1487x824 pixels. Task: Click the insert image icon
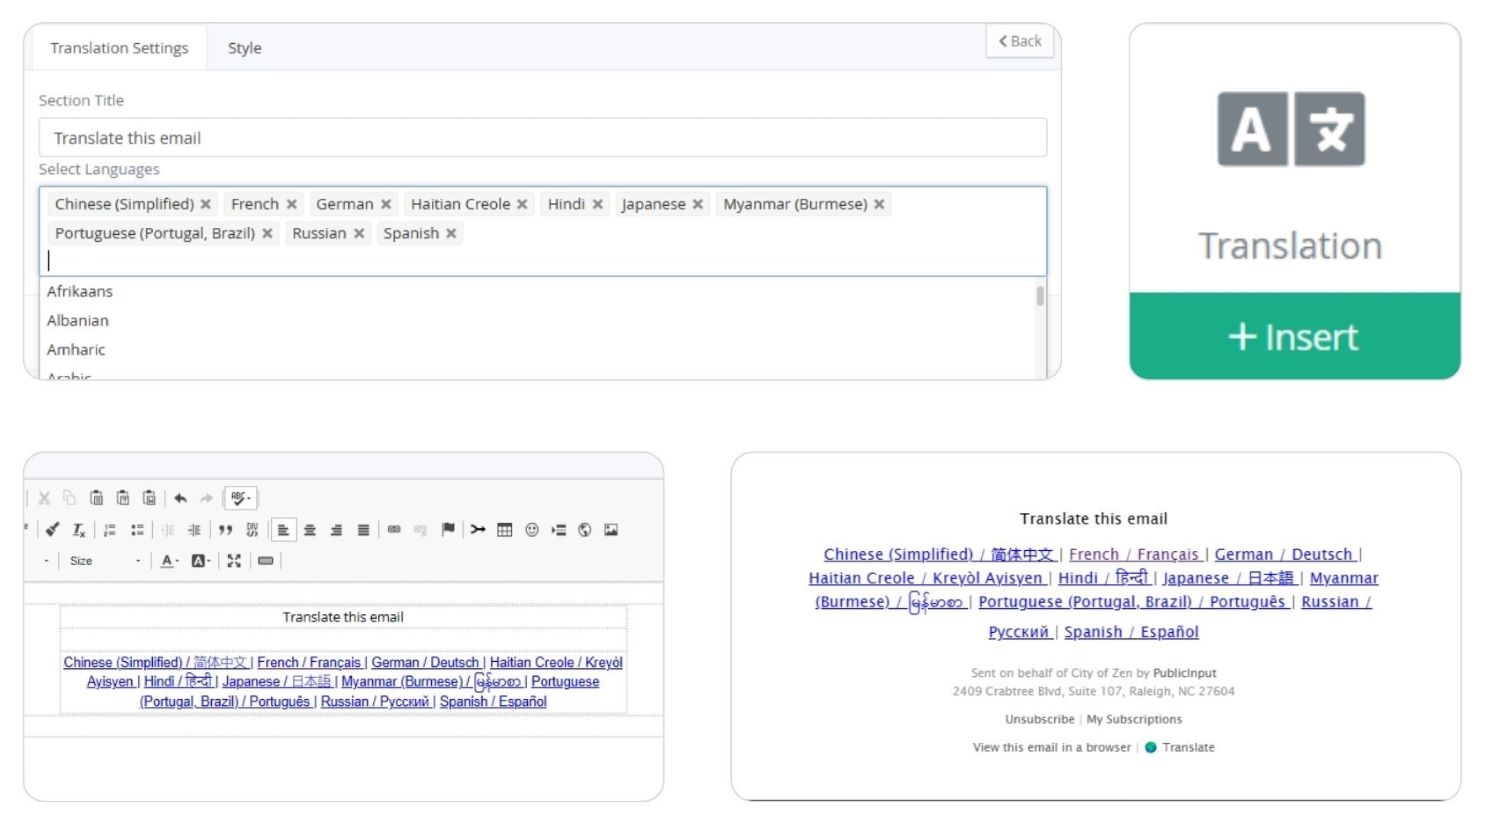pos(611,530)
